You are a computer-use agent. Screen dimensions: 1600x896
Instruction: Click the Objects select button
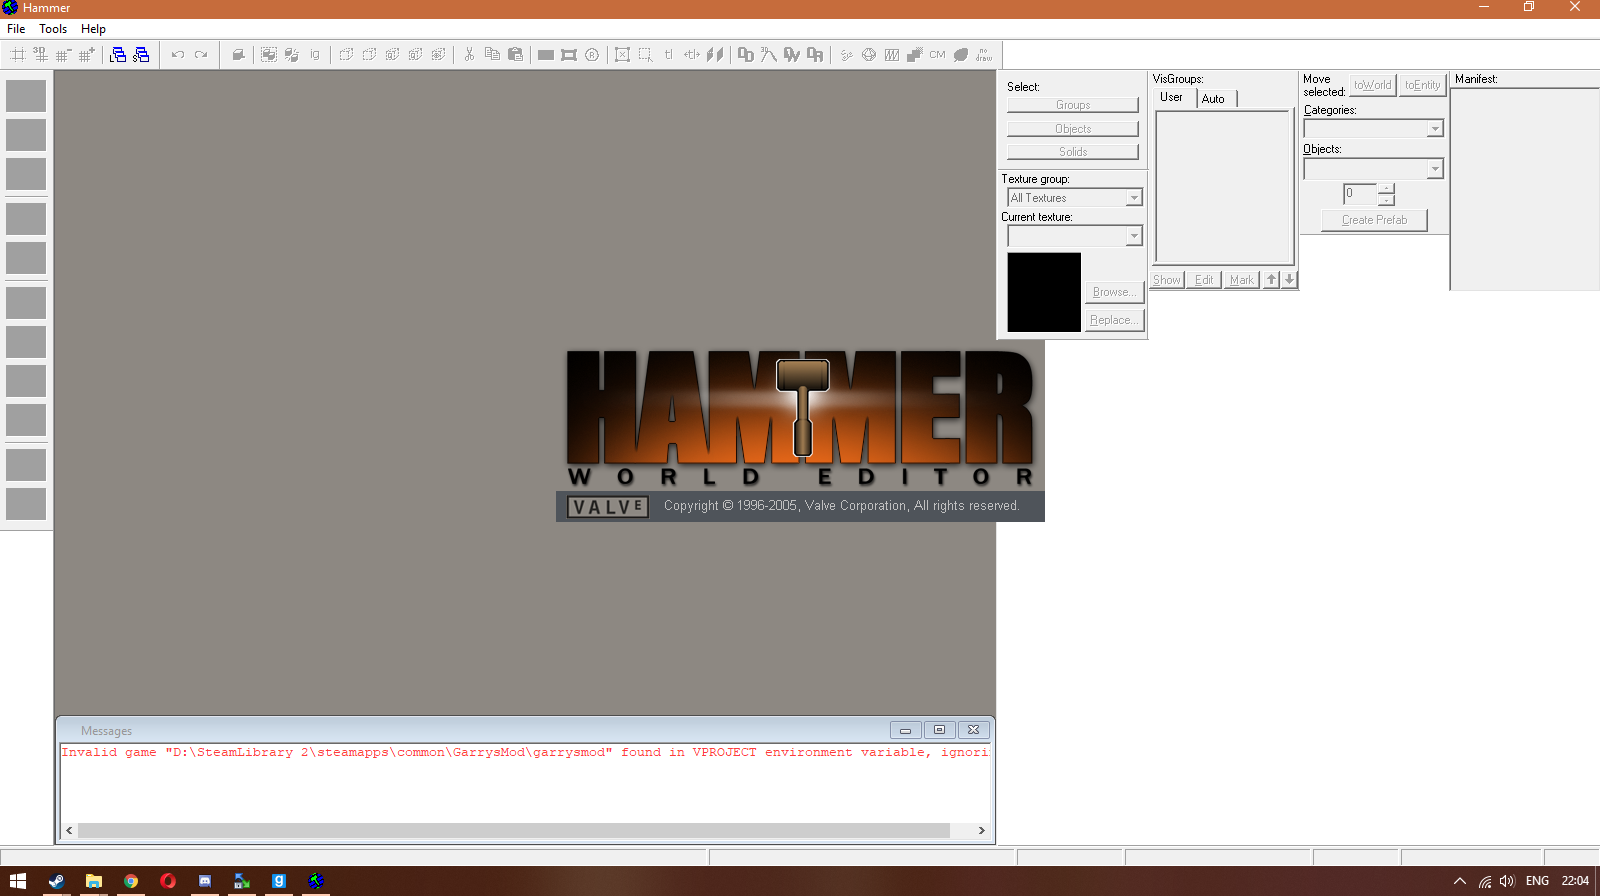[x=1073, y=129]
